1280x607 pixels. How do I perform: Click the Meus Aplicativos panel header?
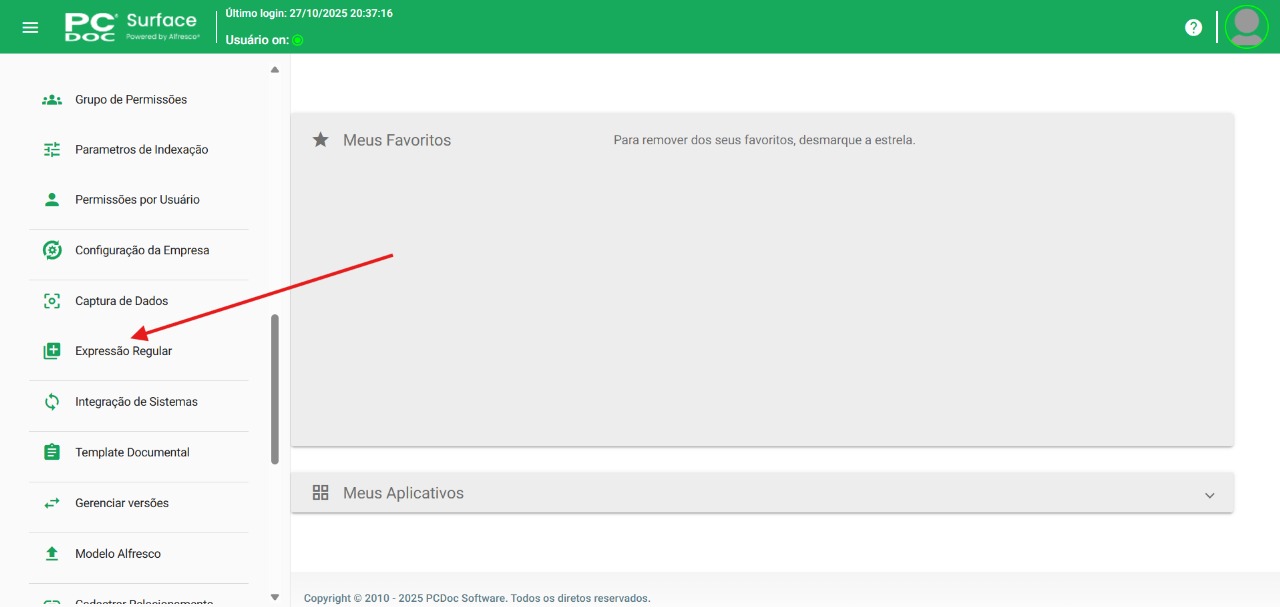click(x=403, y=493)
